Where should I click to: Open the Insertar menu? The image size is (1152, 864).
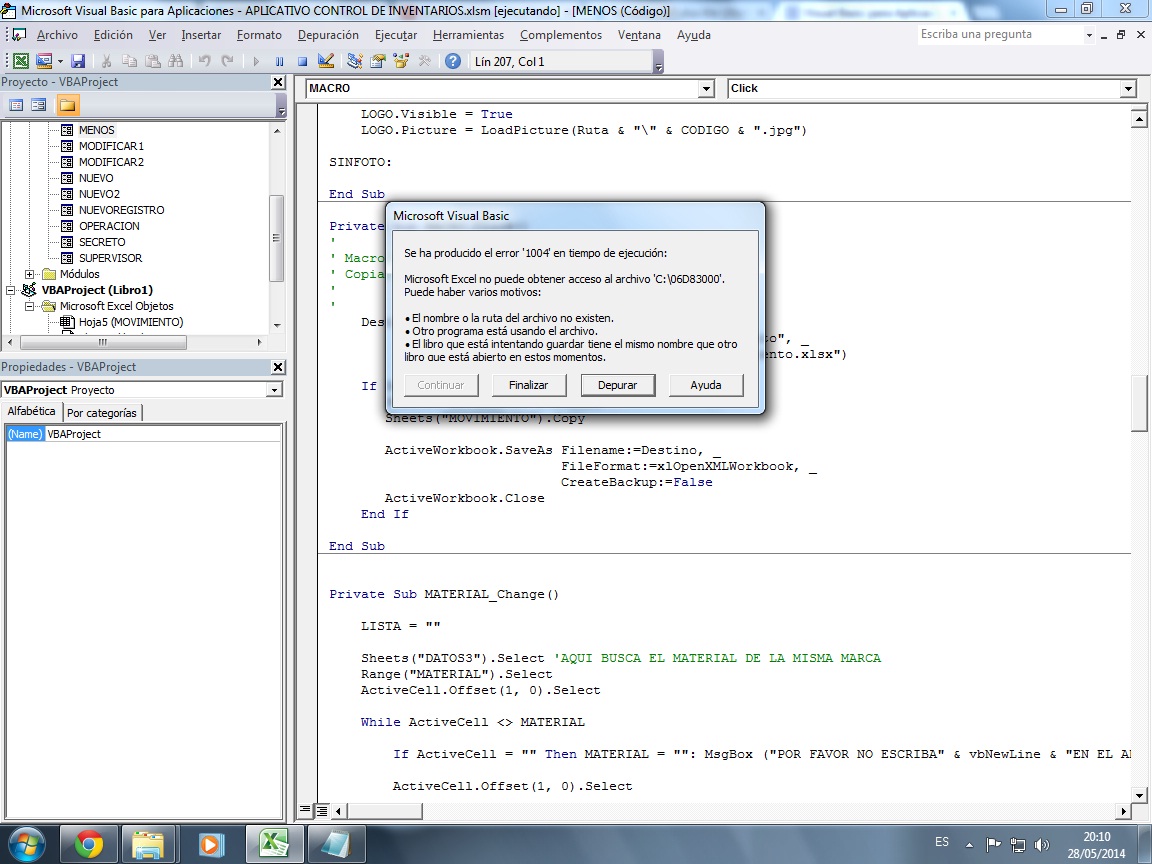[201, 35]
